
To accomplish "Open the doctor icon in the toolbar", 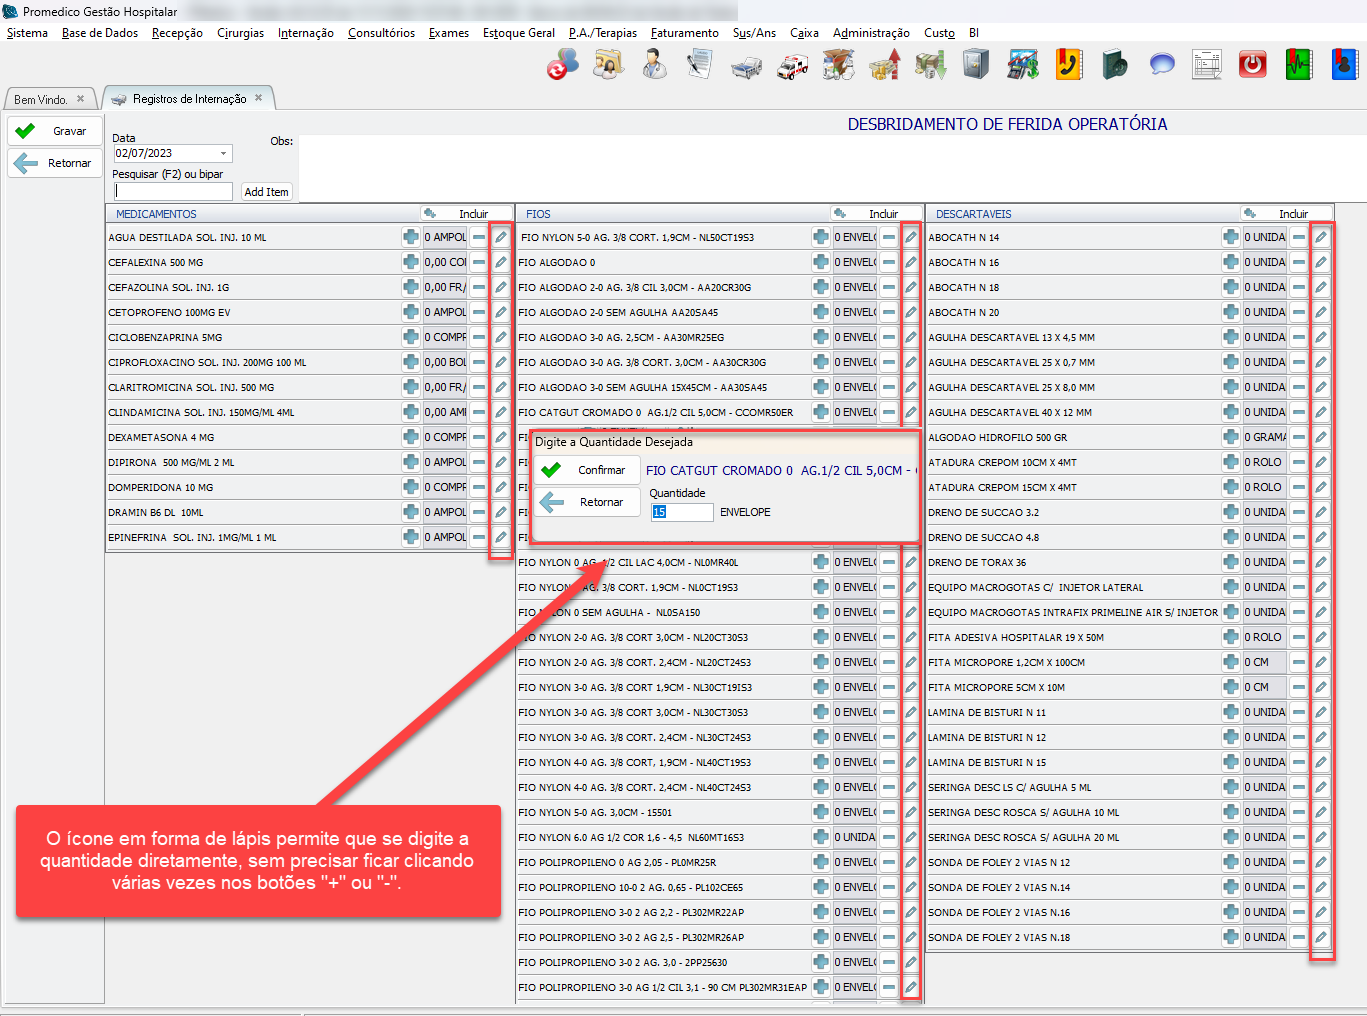I will 654,66.
